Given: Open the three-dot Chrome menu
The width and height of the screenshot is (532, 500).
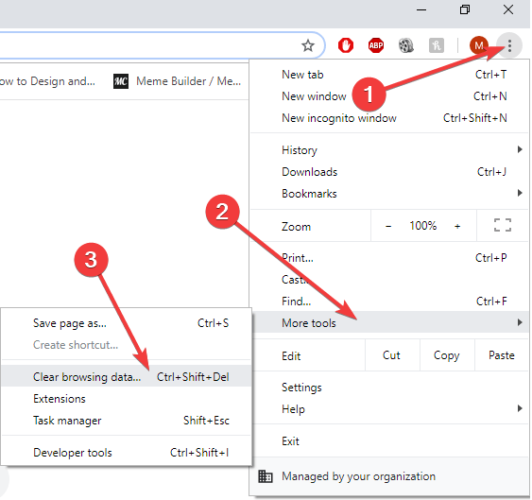Looking at the screenshot, I should [509, 45].
